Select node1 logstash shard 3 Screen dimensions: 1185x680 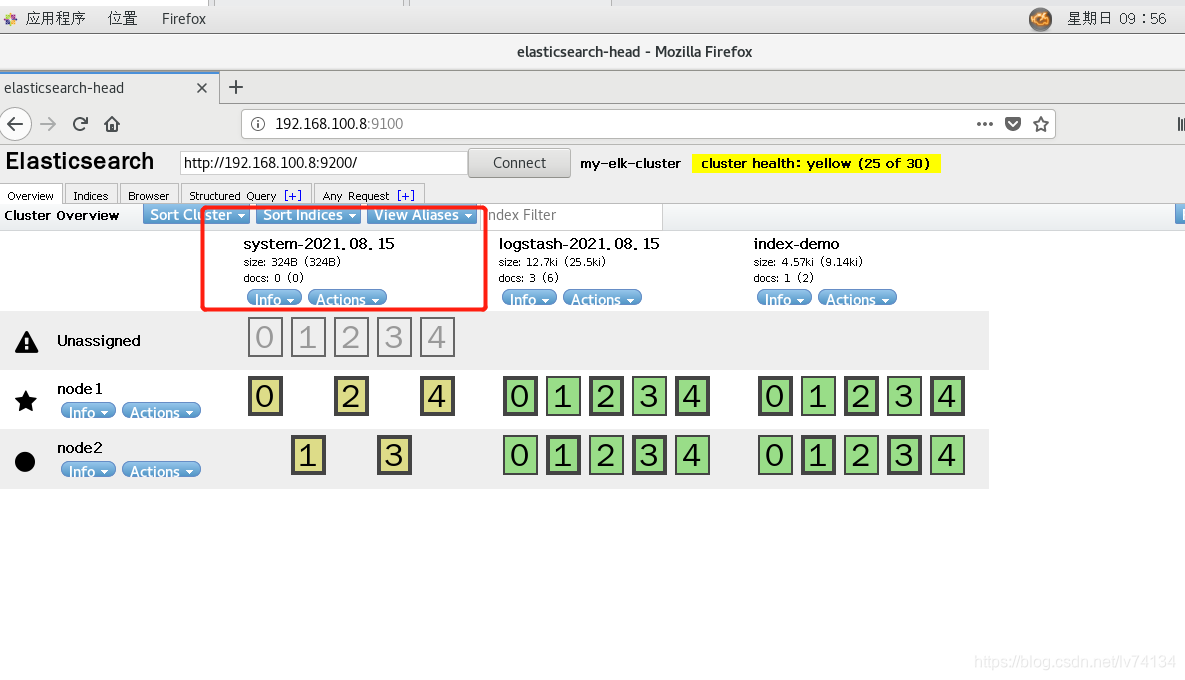click(x=649, y=396)
